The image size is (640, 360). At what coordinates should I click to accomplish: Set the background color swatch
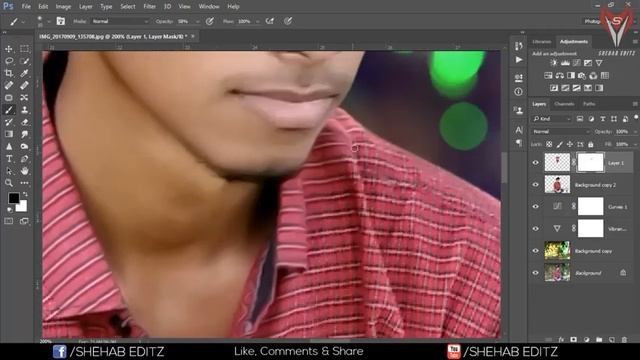(x=22, y=207)
